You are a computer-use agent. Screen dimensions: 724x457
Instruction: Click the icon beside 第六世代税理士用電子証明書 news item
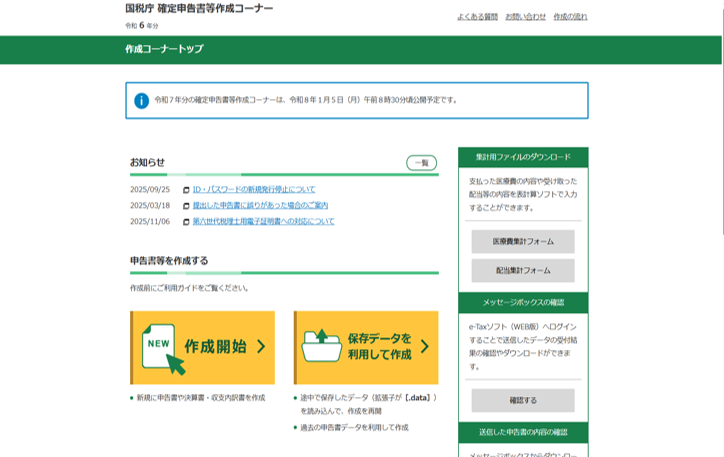click(x=186, y=222)
